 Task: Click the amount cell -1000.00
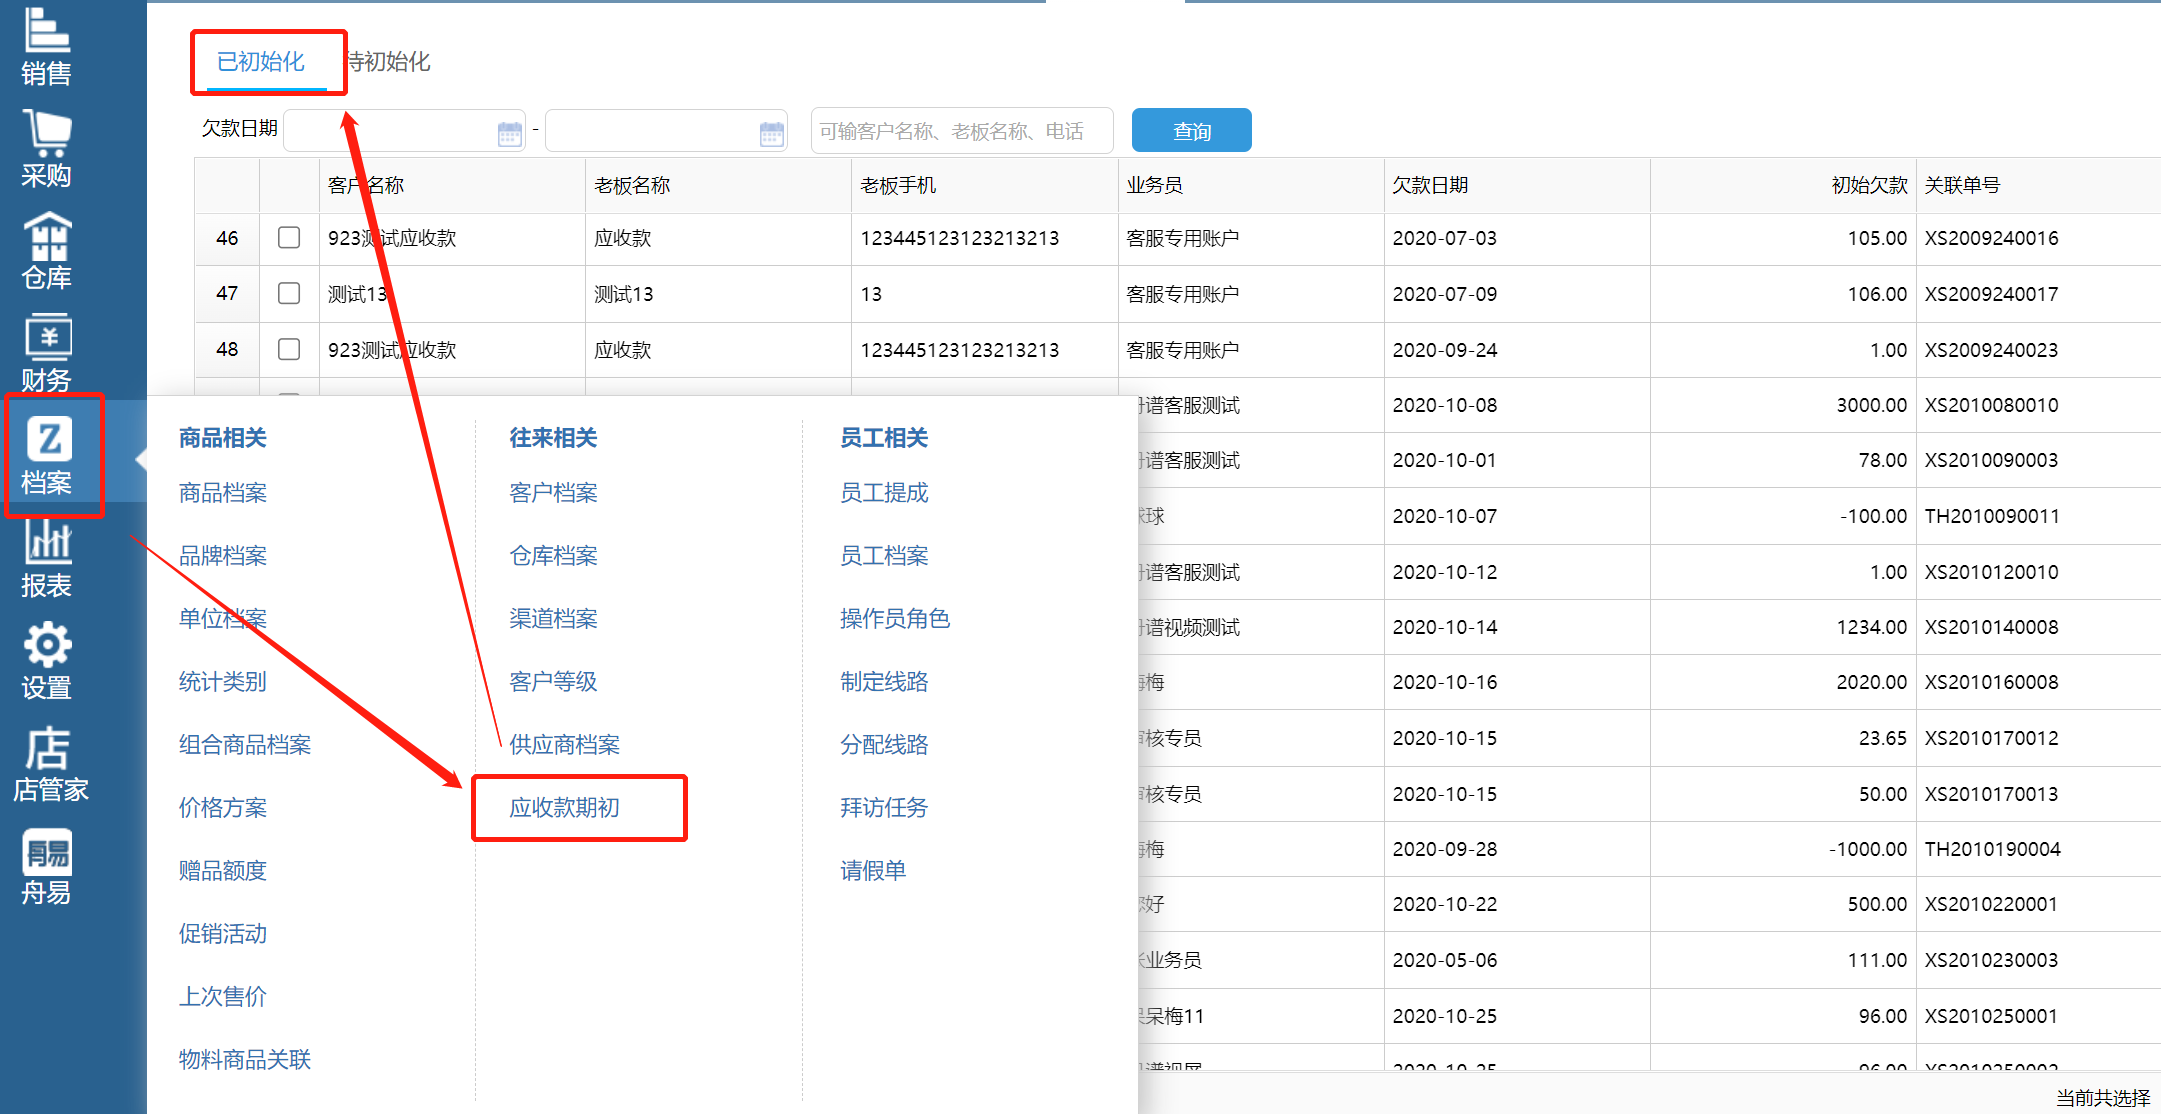click(1868, 849)
